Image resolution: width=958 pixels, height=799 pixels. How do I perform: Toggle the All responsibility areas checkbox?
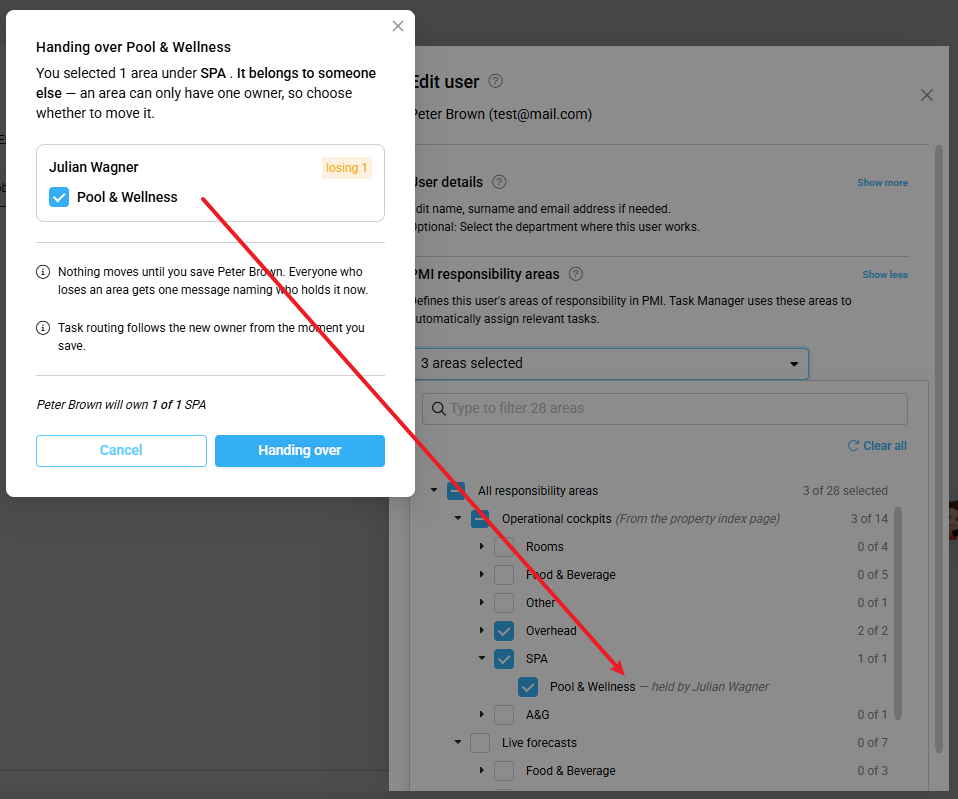click(x=456, y=491)
